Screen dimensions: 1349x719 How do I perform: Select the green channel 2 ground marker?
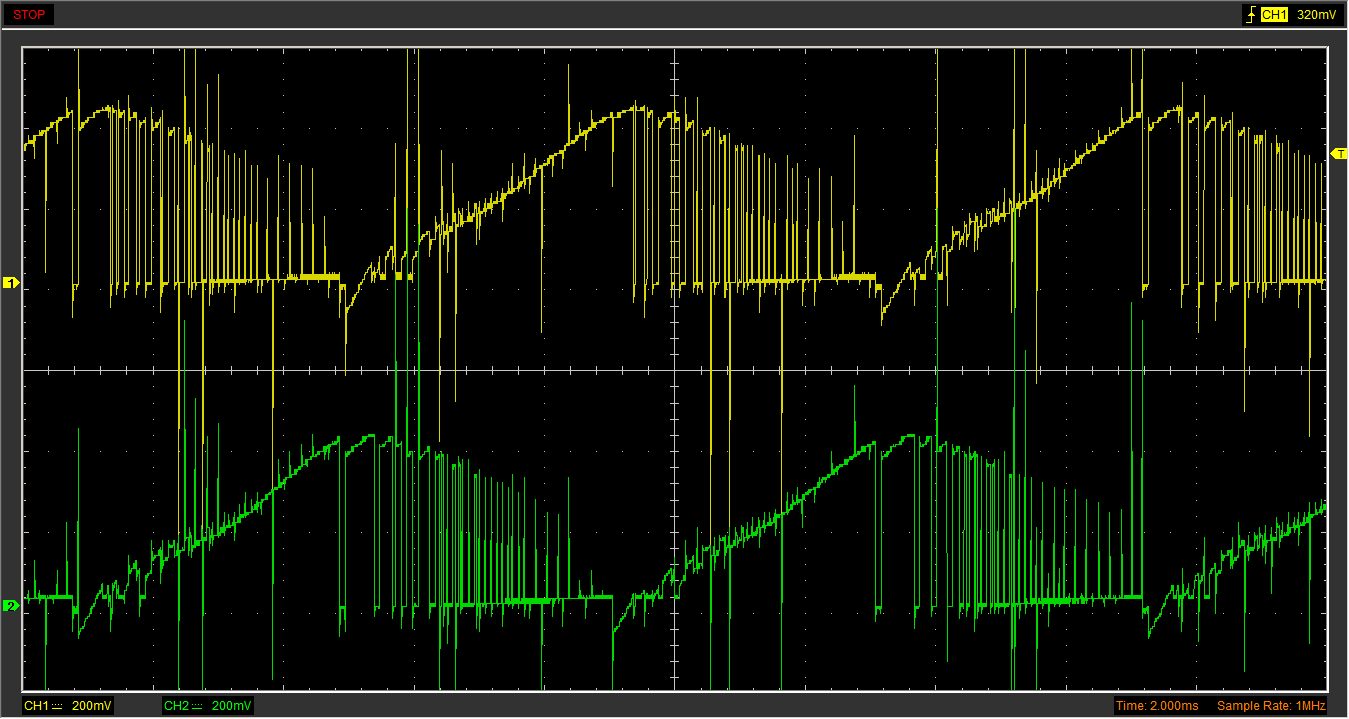pyautogui.click(x=11, y=606)
